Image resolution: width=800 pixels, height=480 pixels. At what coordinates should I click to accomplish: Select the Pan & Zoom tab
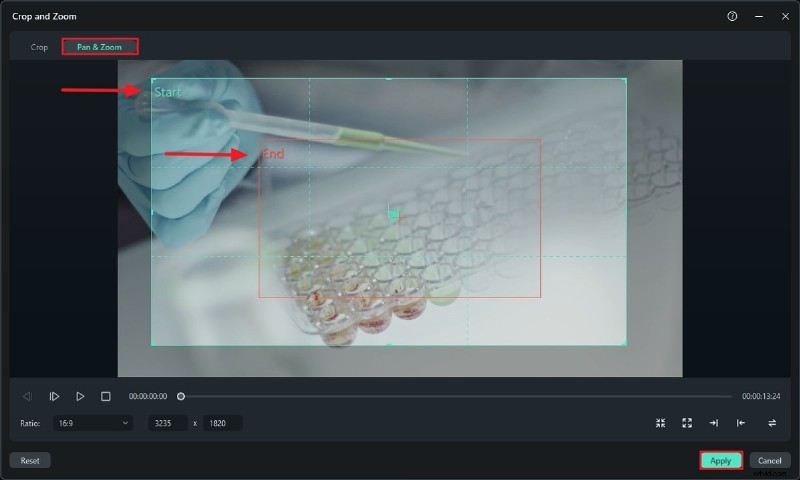99,47
